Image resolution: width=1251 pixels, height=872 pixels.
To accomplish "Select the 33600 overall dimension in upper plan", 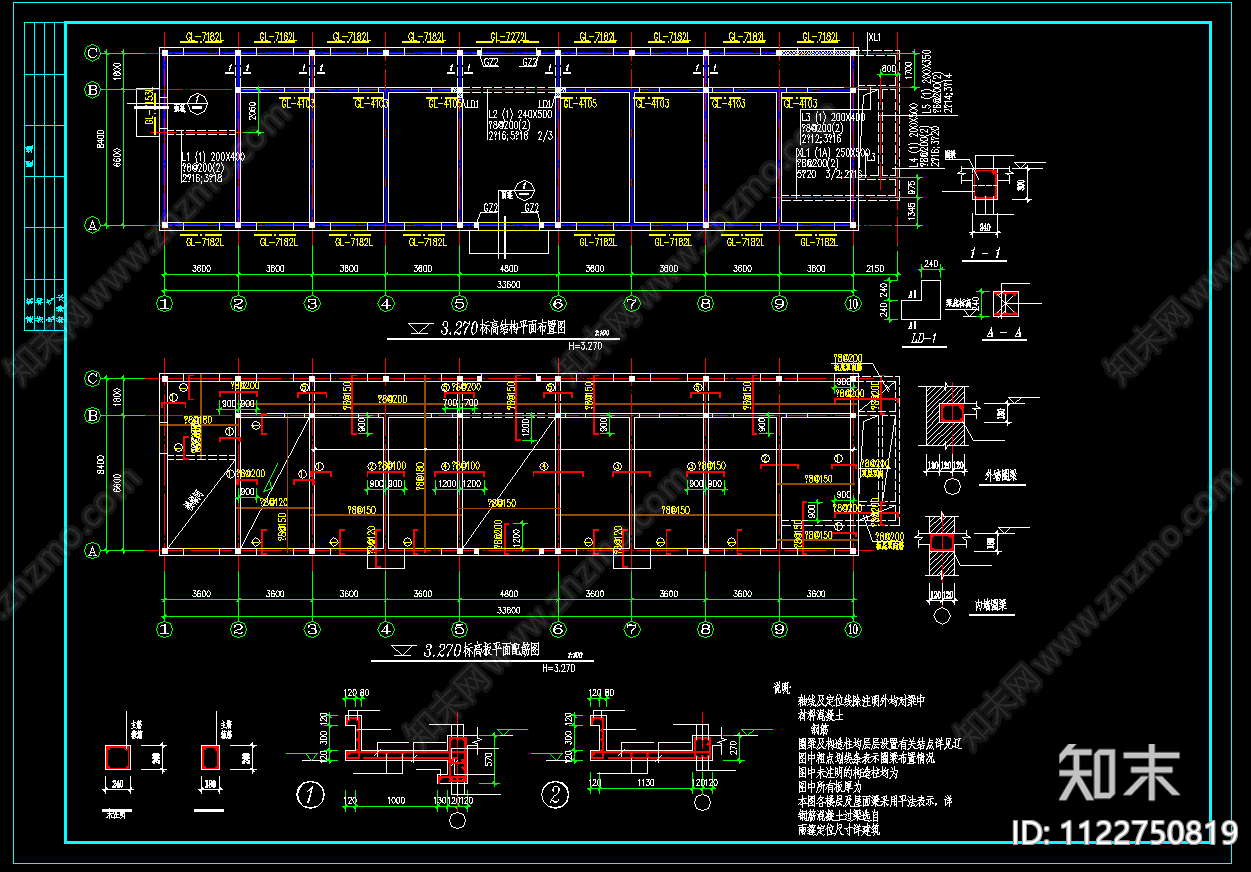I will 508,283.
